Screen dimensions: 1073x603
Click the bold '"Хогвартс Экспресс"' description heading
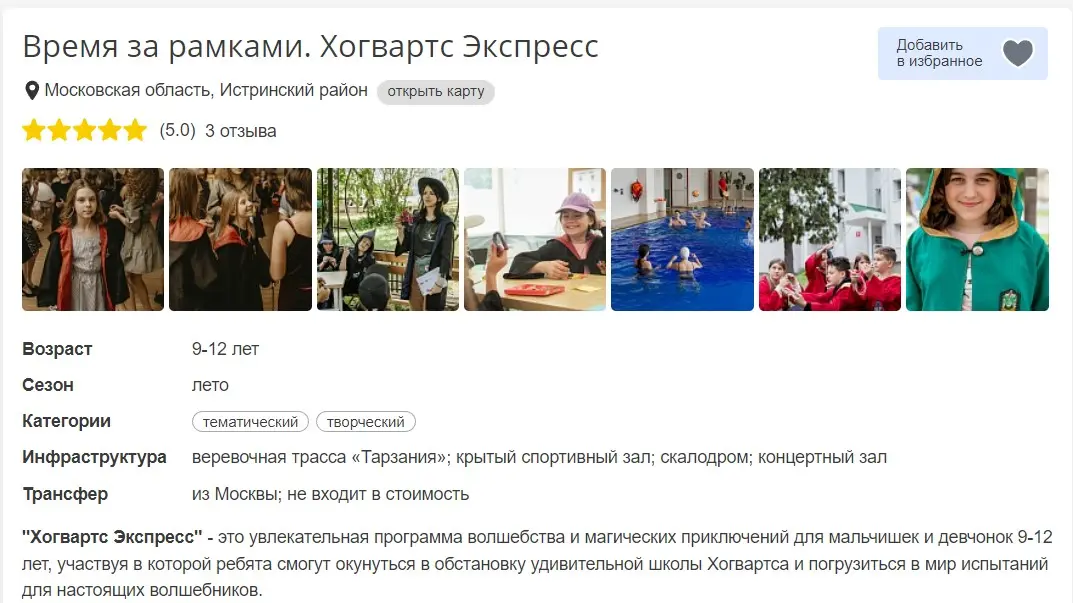[112, 537]
